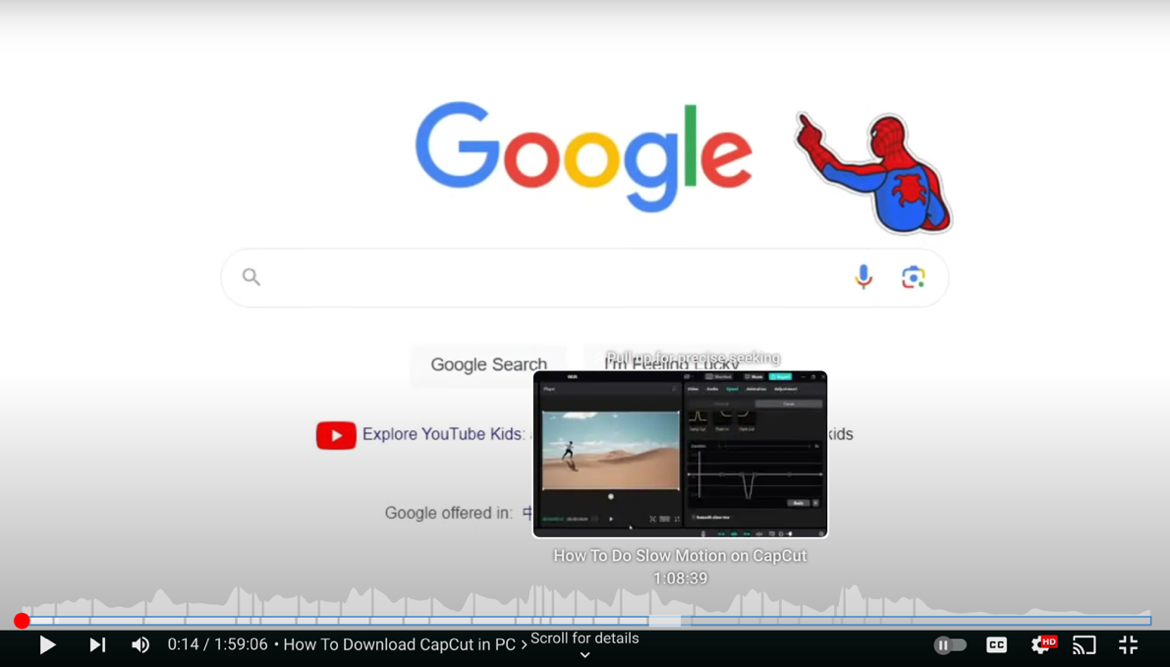1170x667 pixels.
Task: Click 'Google offered in:' text
Action: coord(448,513)
